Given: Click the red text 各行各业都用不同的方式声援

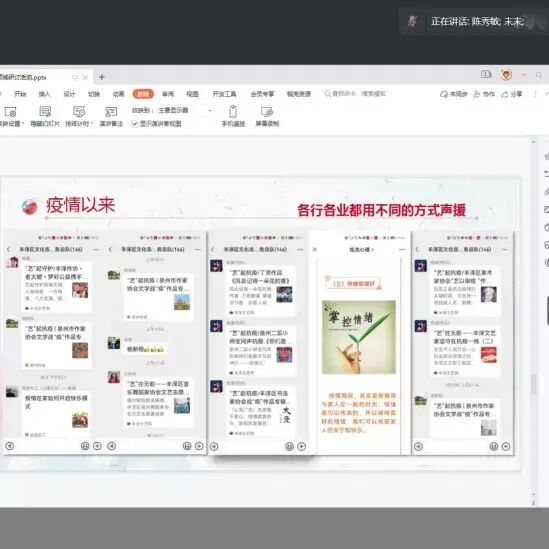Looking at the screenshot, I should (x=381, y=210).
